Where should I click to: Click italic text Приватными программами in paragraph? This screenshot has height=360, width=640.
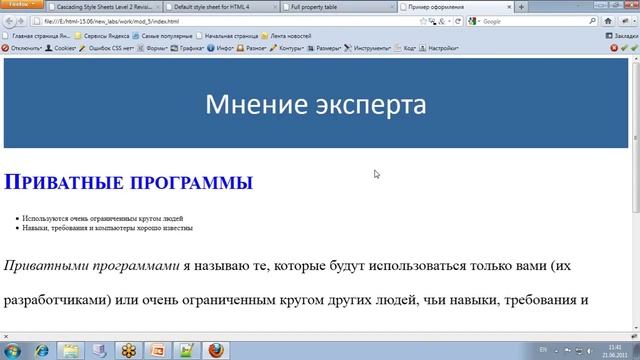tap(91, 266)
